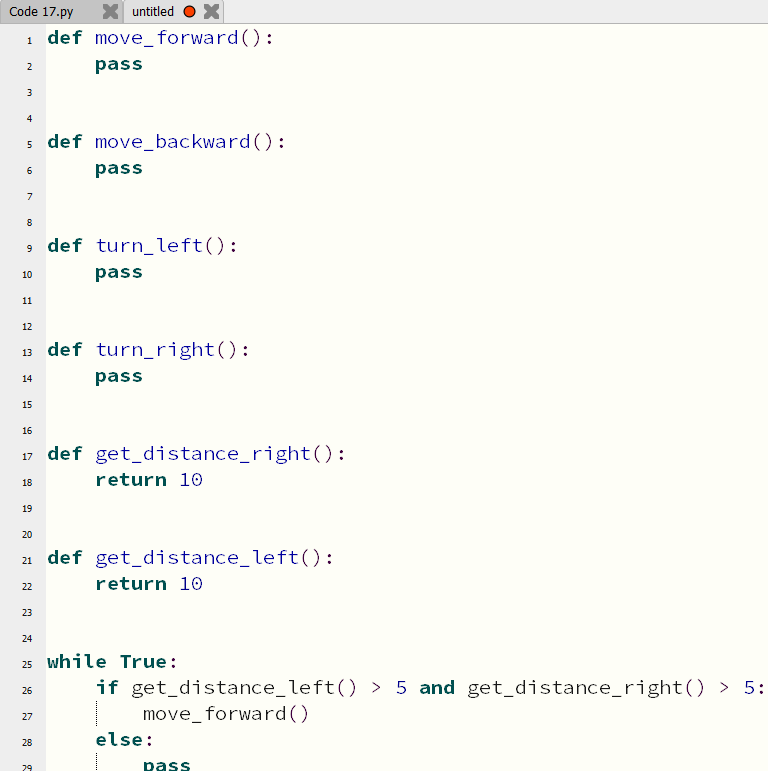
Task: Click line number 13 in gutter
Action: click(27, 353)
